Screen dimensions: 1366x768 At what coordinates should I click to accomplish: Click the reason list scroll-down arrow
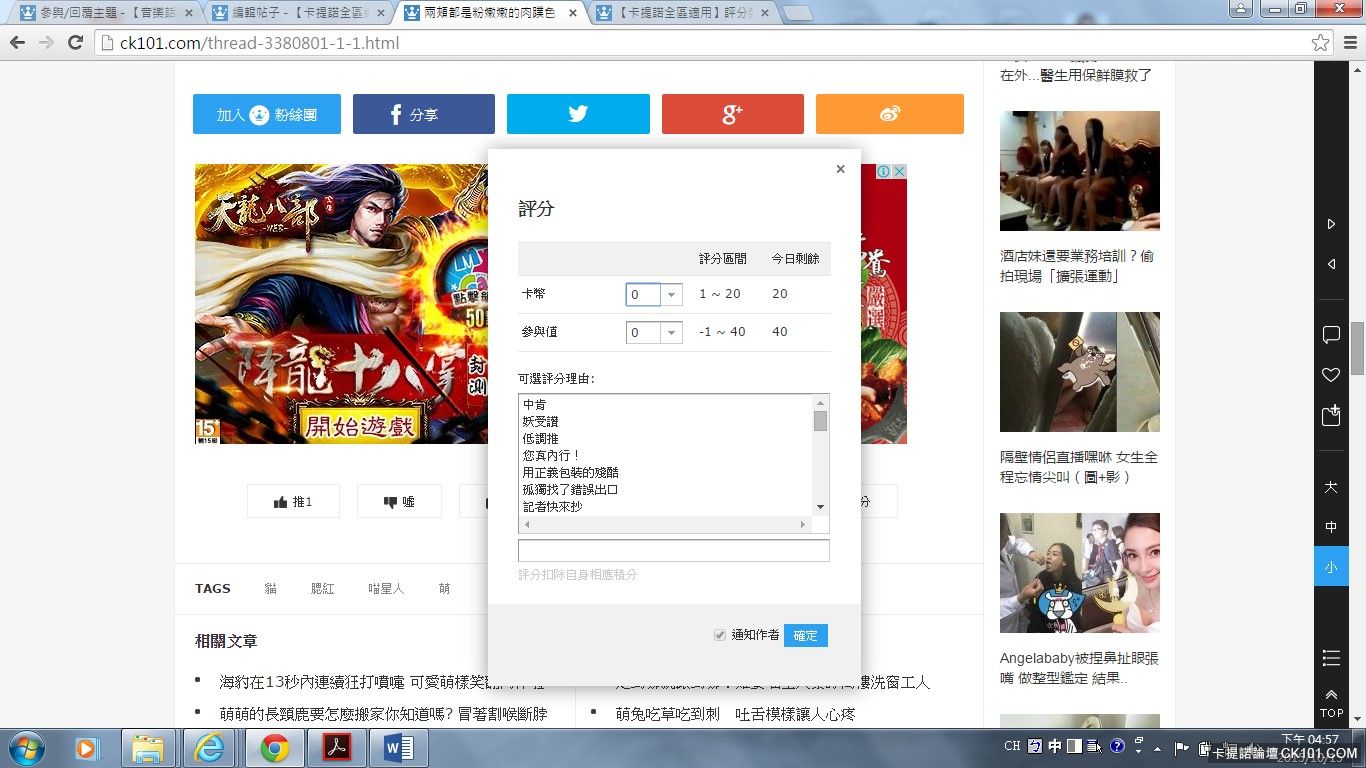[x=820, y=507]
